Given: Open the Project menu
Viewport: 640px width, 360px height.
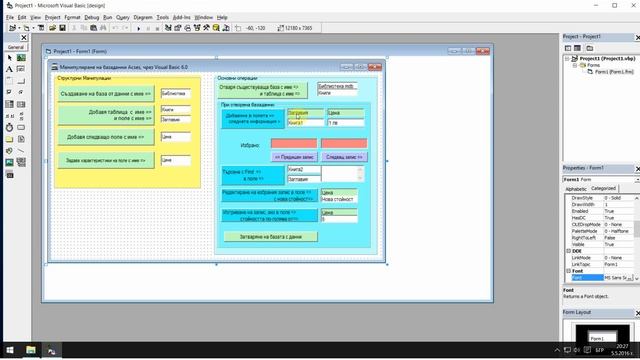Looking at the screenshot, I should tap(53, 18).
